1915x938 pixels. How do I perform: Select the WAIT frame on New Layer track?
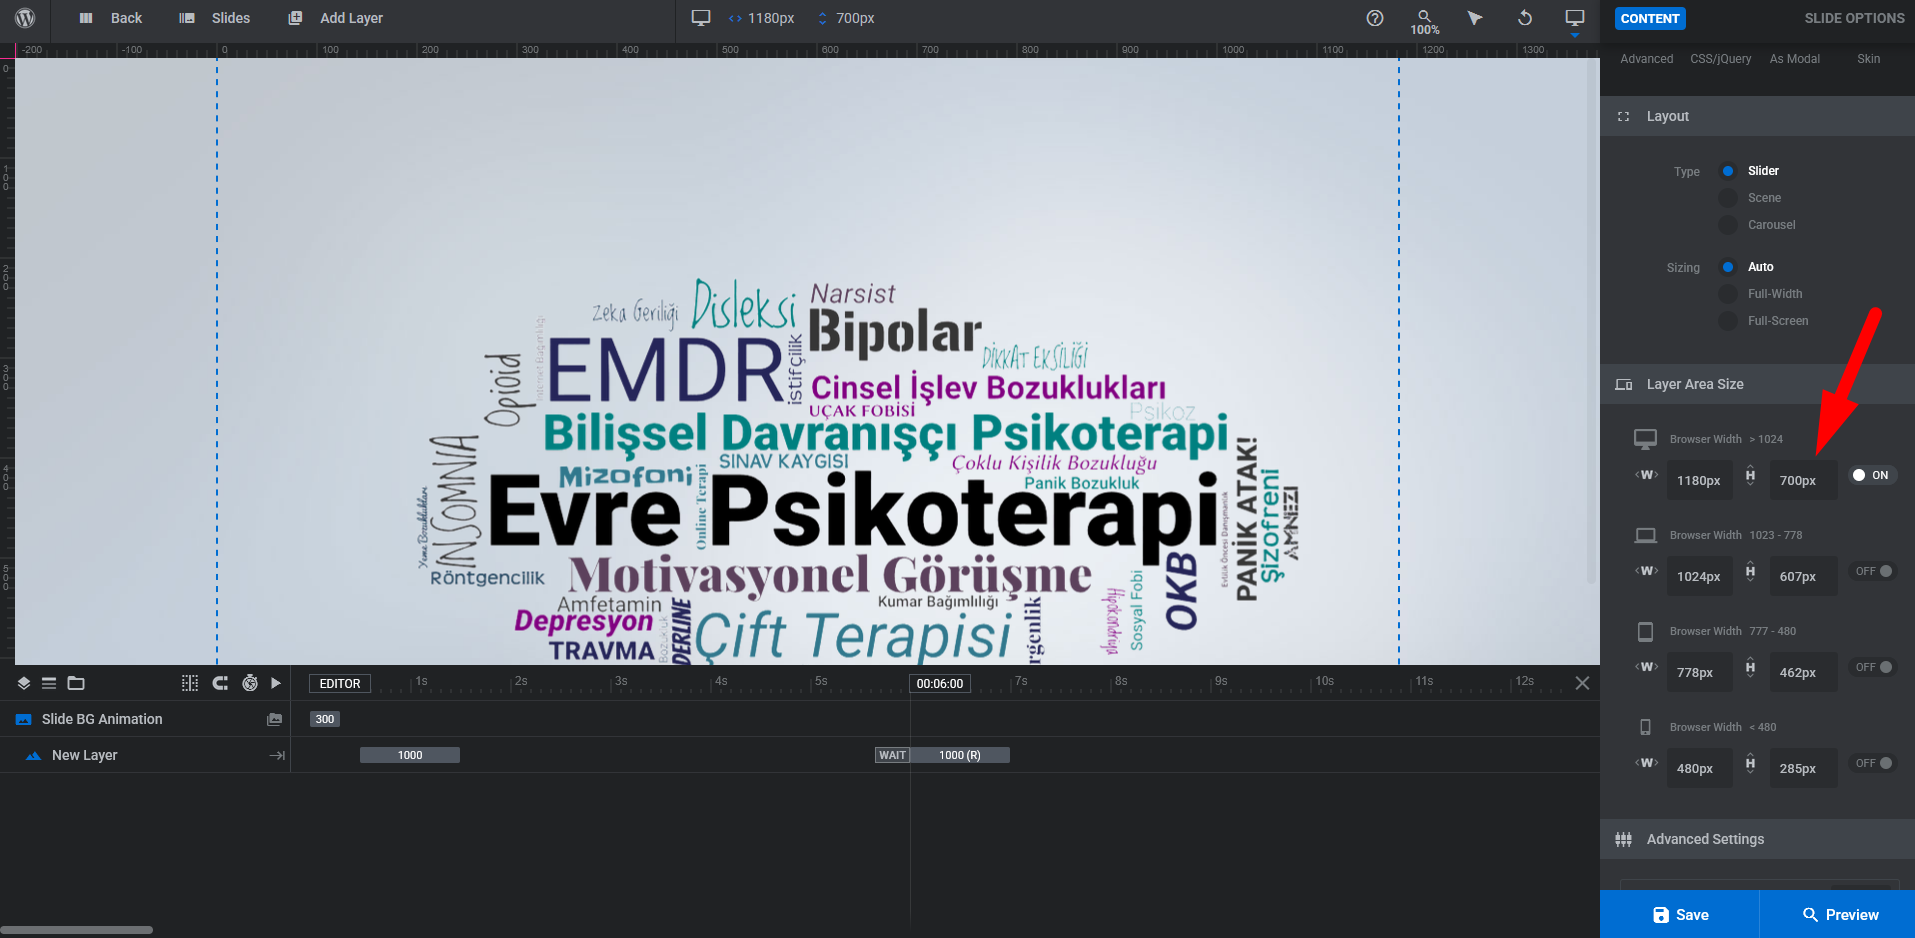pos(892,755)
